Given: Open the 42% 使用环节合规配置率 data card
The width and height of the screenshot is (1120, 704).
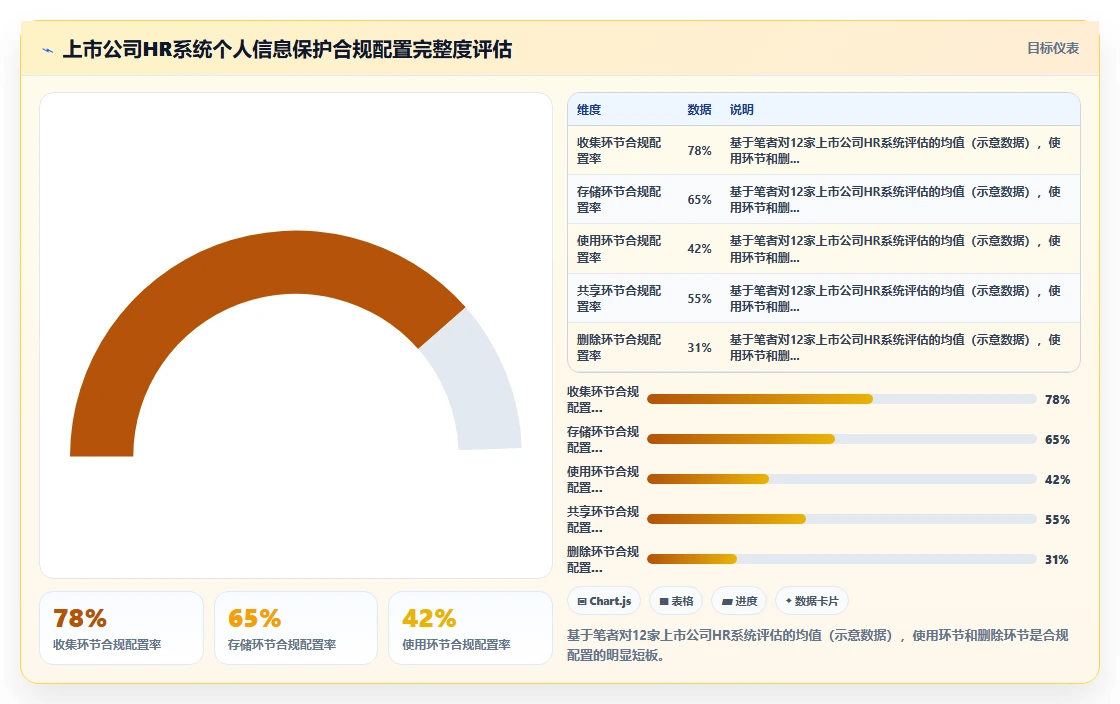Looking at the screenshot, I should pos(470,628).
